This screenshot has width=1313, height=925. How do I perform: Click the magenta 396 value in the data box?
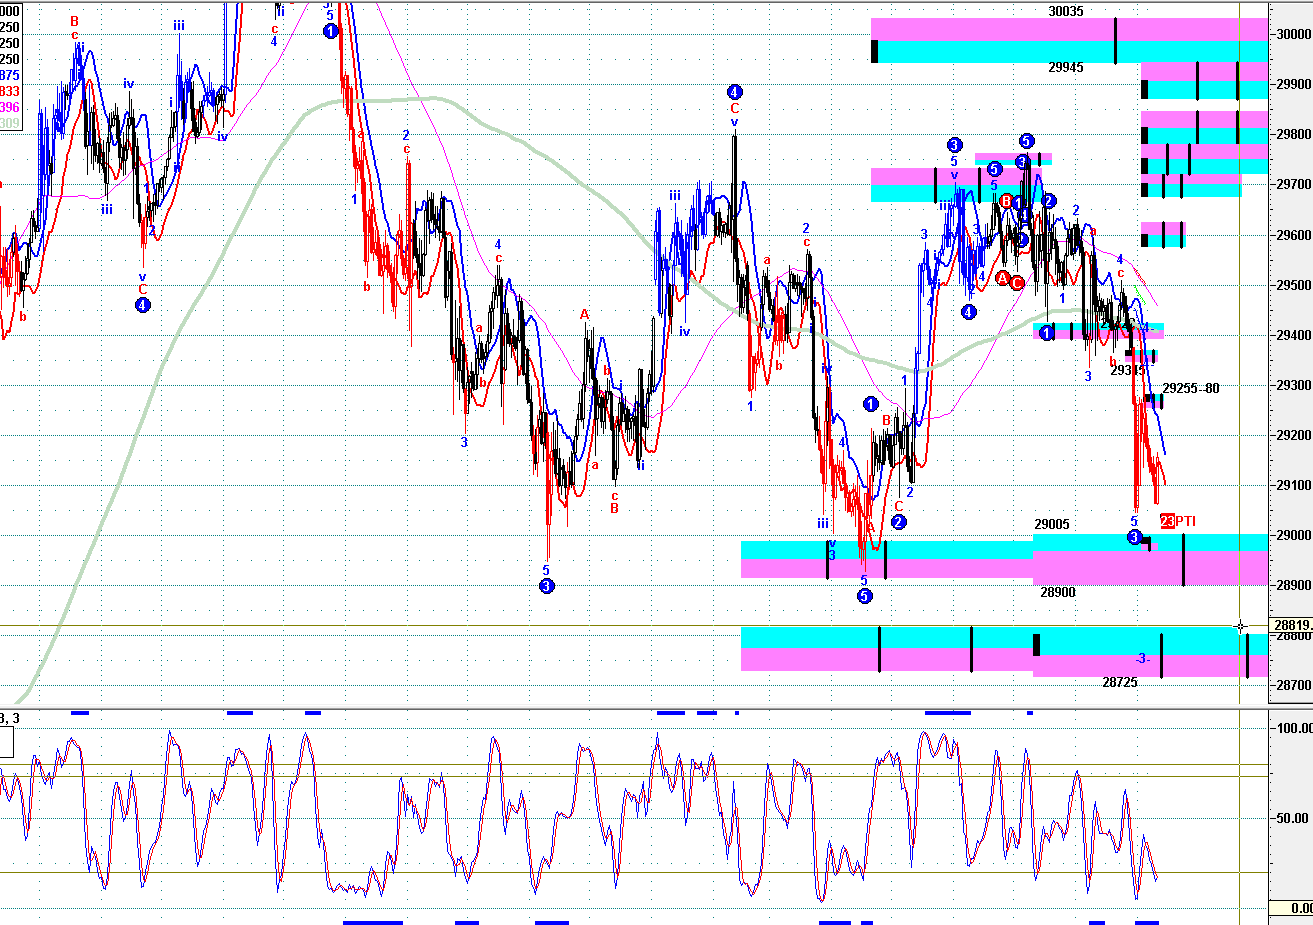(9, 107)
